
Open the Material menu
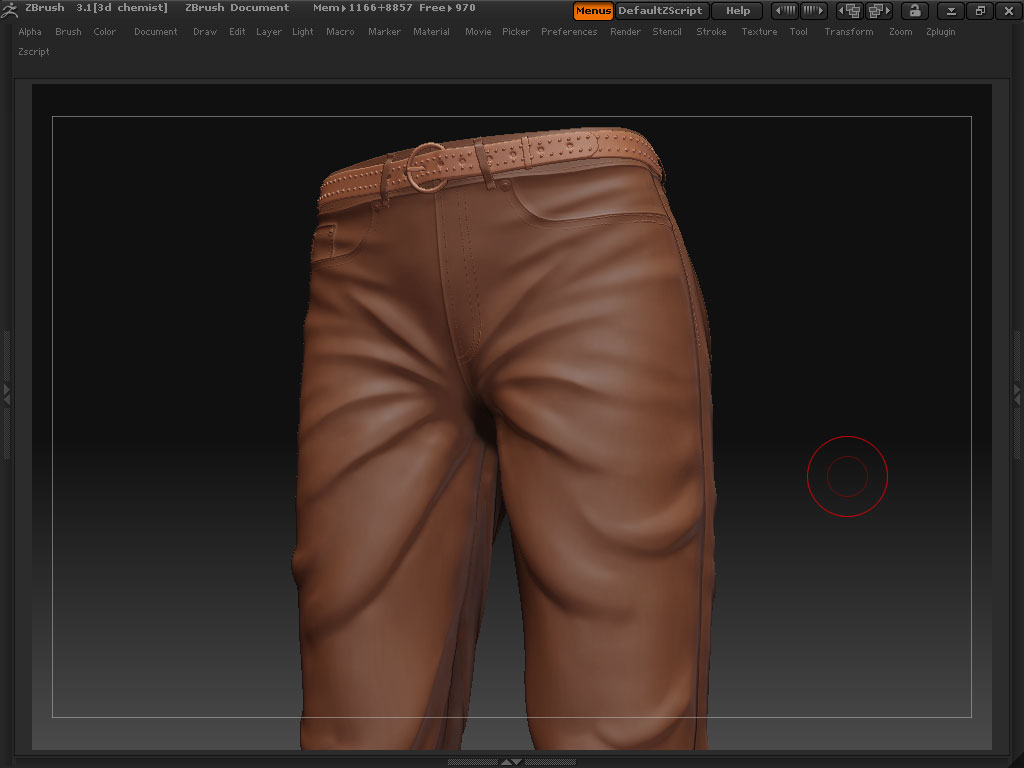click(x=431, y=31)
